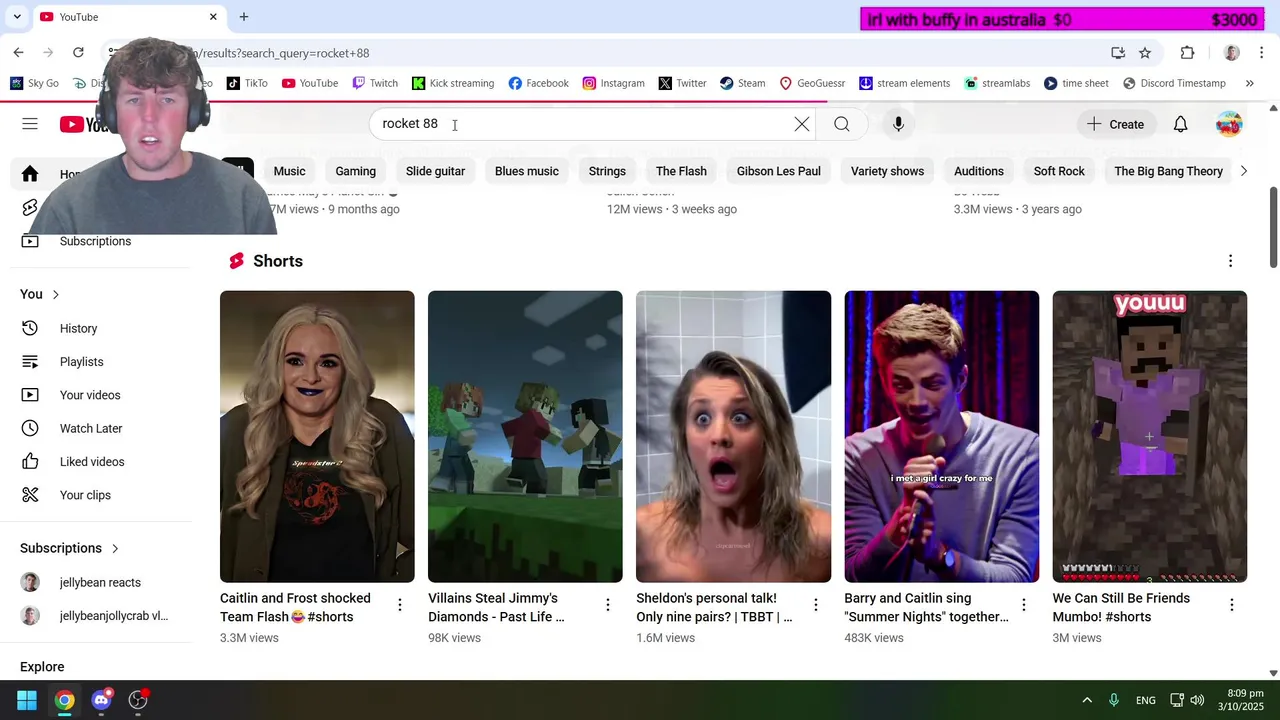This screenshot has width=1280, height=720.
Task: Start voice search with the microphone icon
Action: click(898, 124)
